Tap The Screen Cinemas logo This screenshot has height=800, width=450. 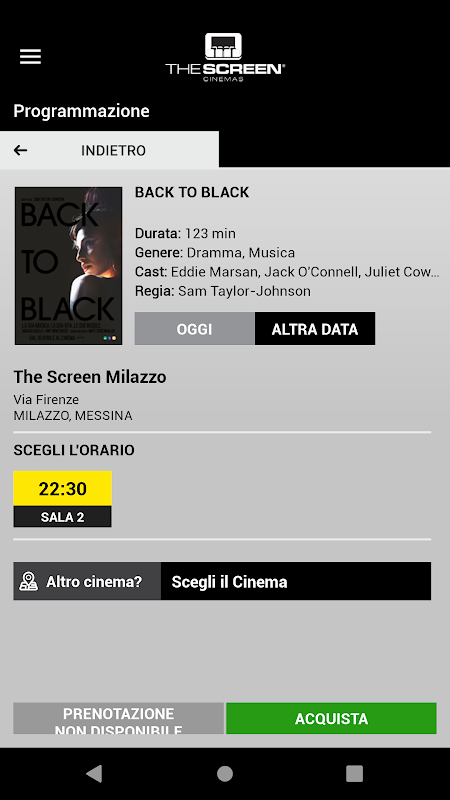pyautogui.click(x=225, y=57)
